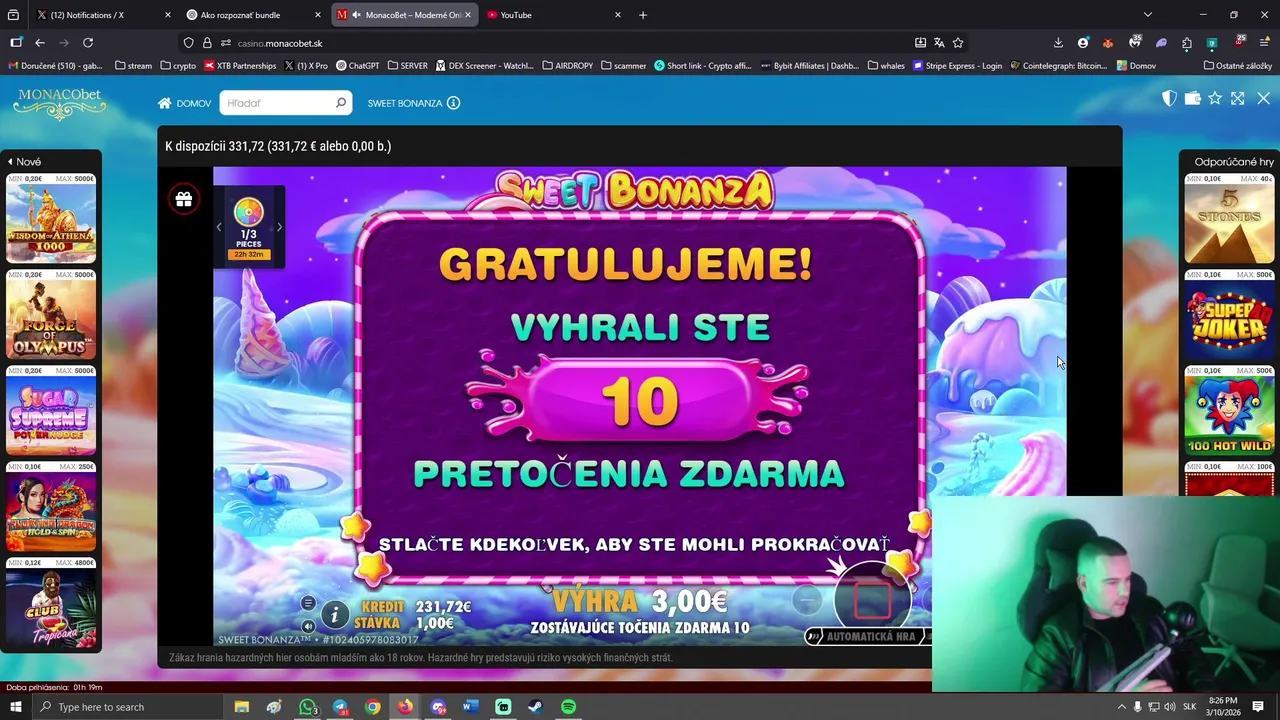
Task: Show hidden system tray icons
Action: pos(1121,707)
